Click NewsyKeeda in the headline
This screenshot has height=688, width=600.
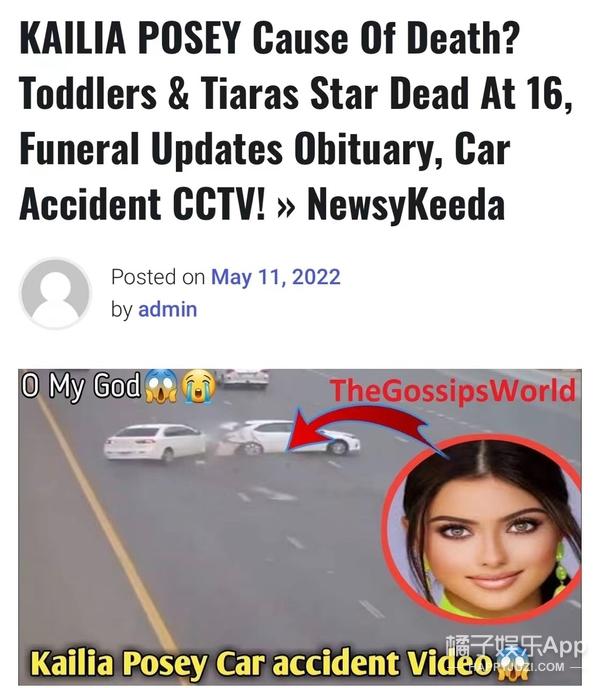click(x=406, y=204)
